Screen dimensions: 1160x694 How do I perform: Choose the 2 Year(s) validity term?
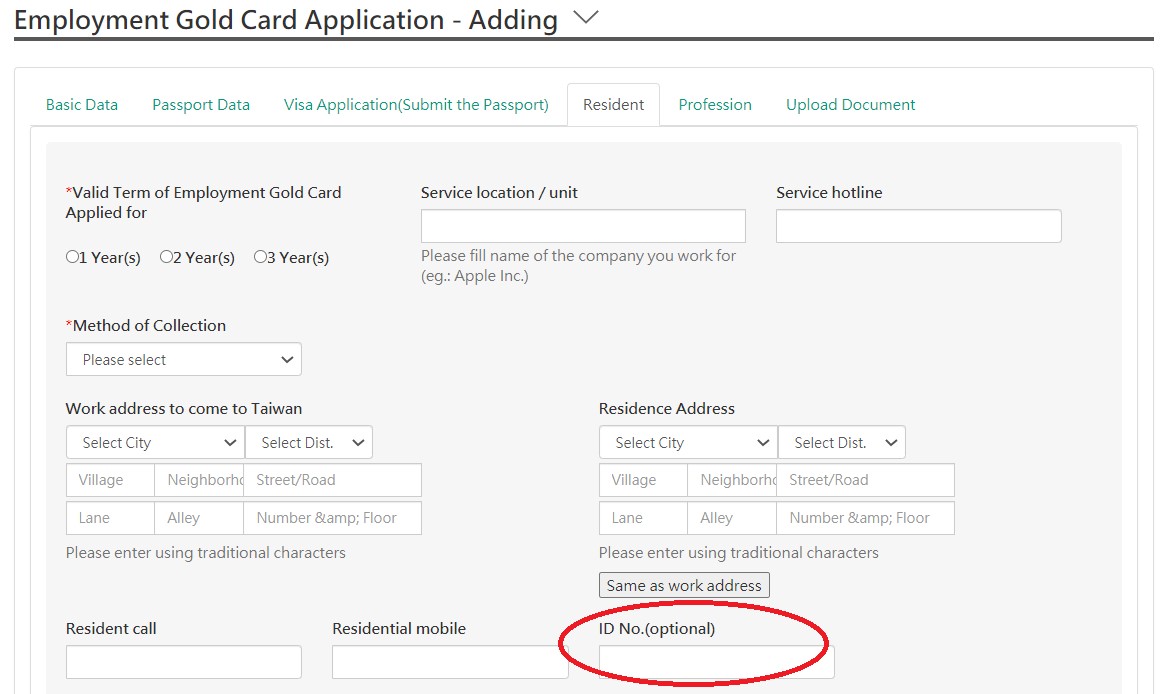pyautogui.click(x=166, y=257)
